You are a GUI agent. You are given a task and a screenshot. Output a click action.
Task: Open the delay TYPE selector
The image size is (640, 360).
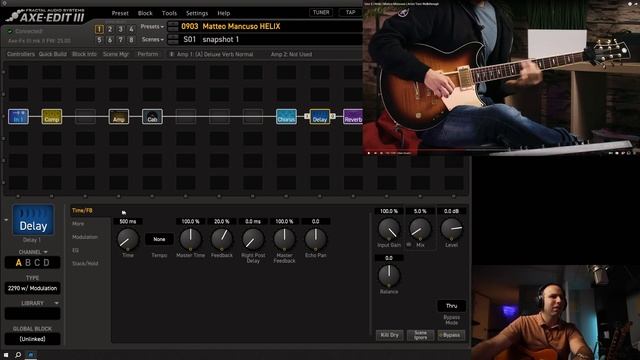(x=33, y=288)
